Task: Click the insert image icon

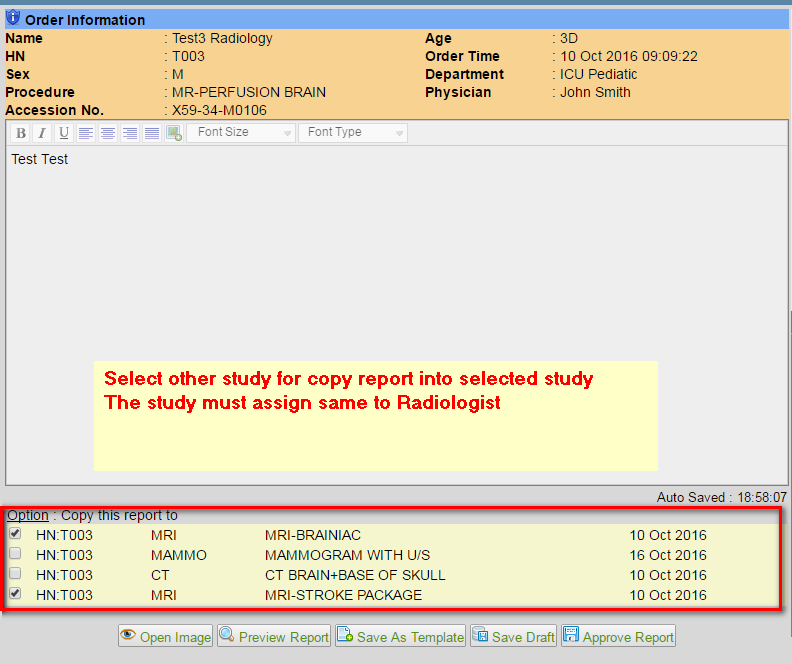Action: pos(174,133)
